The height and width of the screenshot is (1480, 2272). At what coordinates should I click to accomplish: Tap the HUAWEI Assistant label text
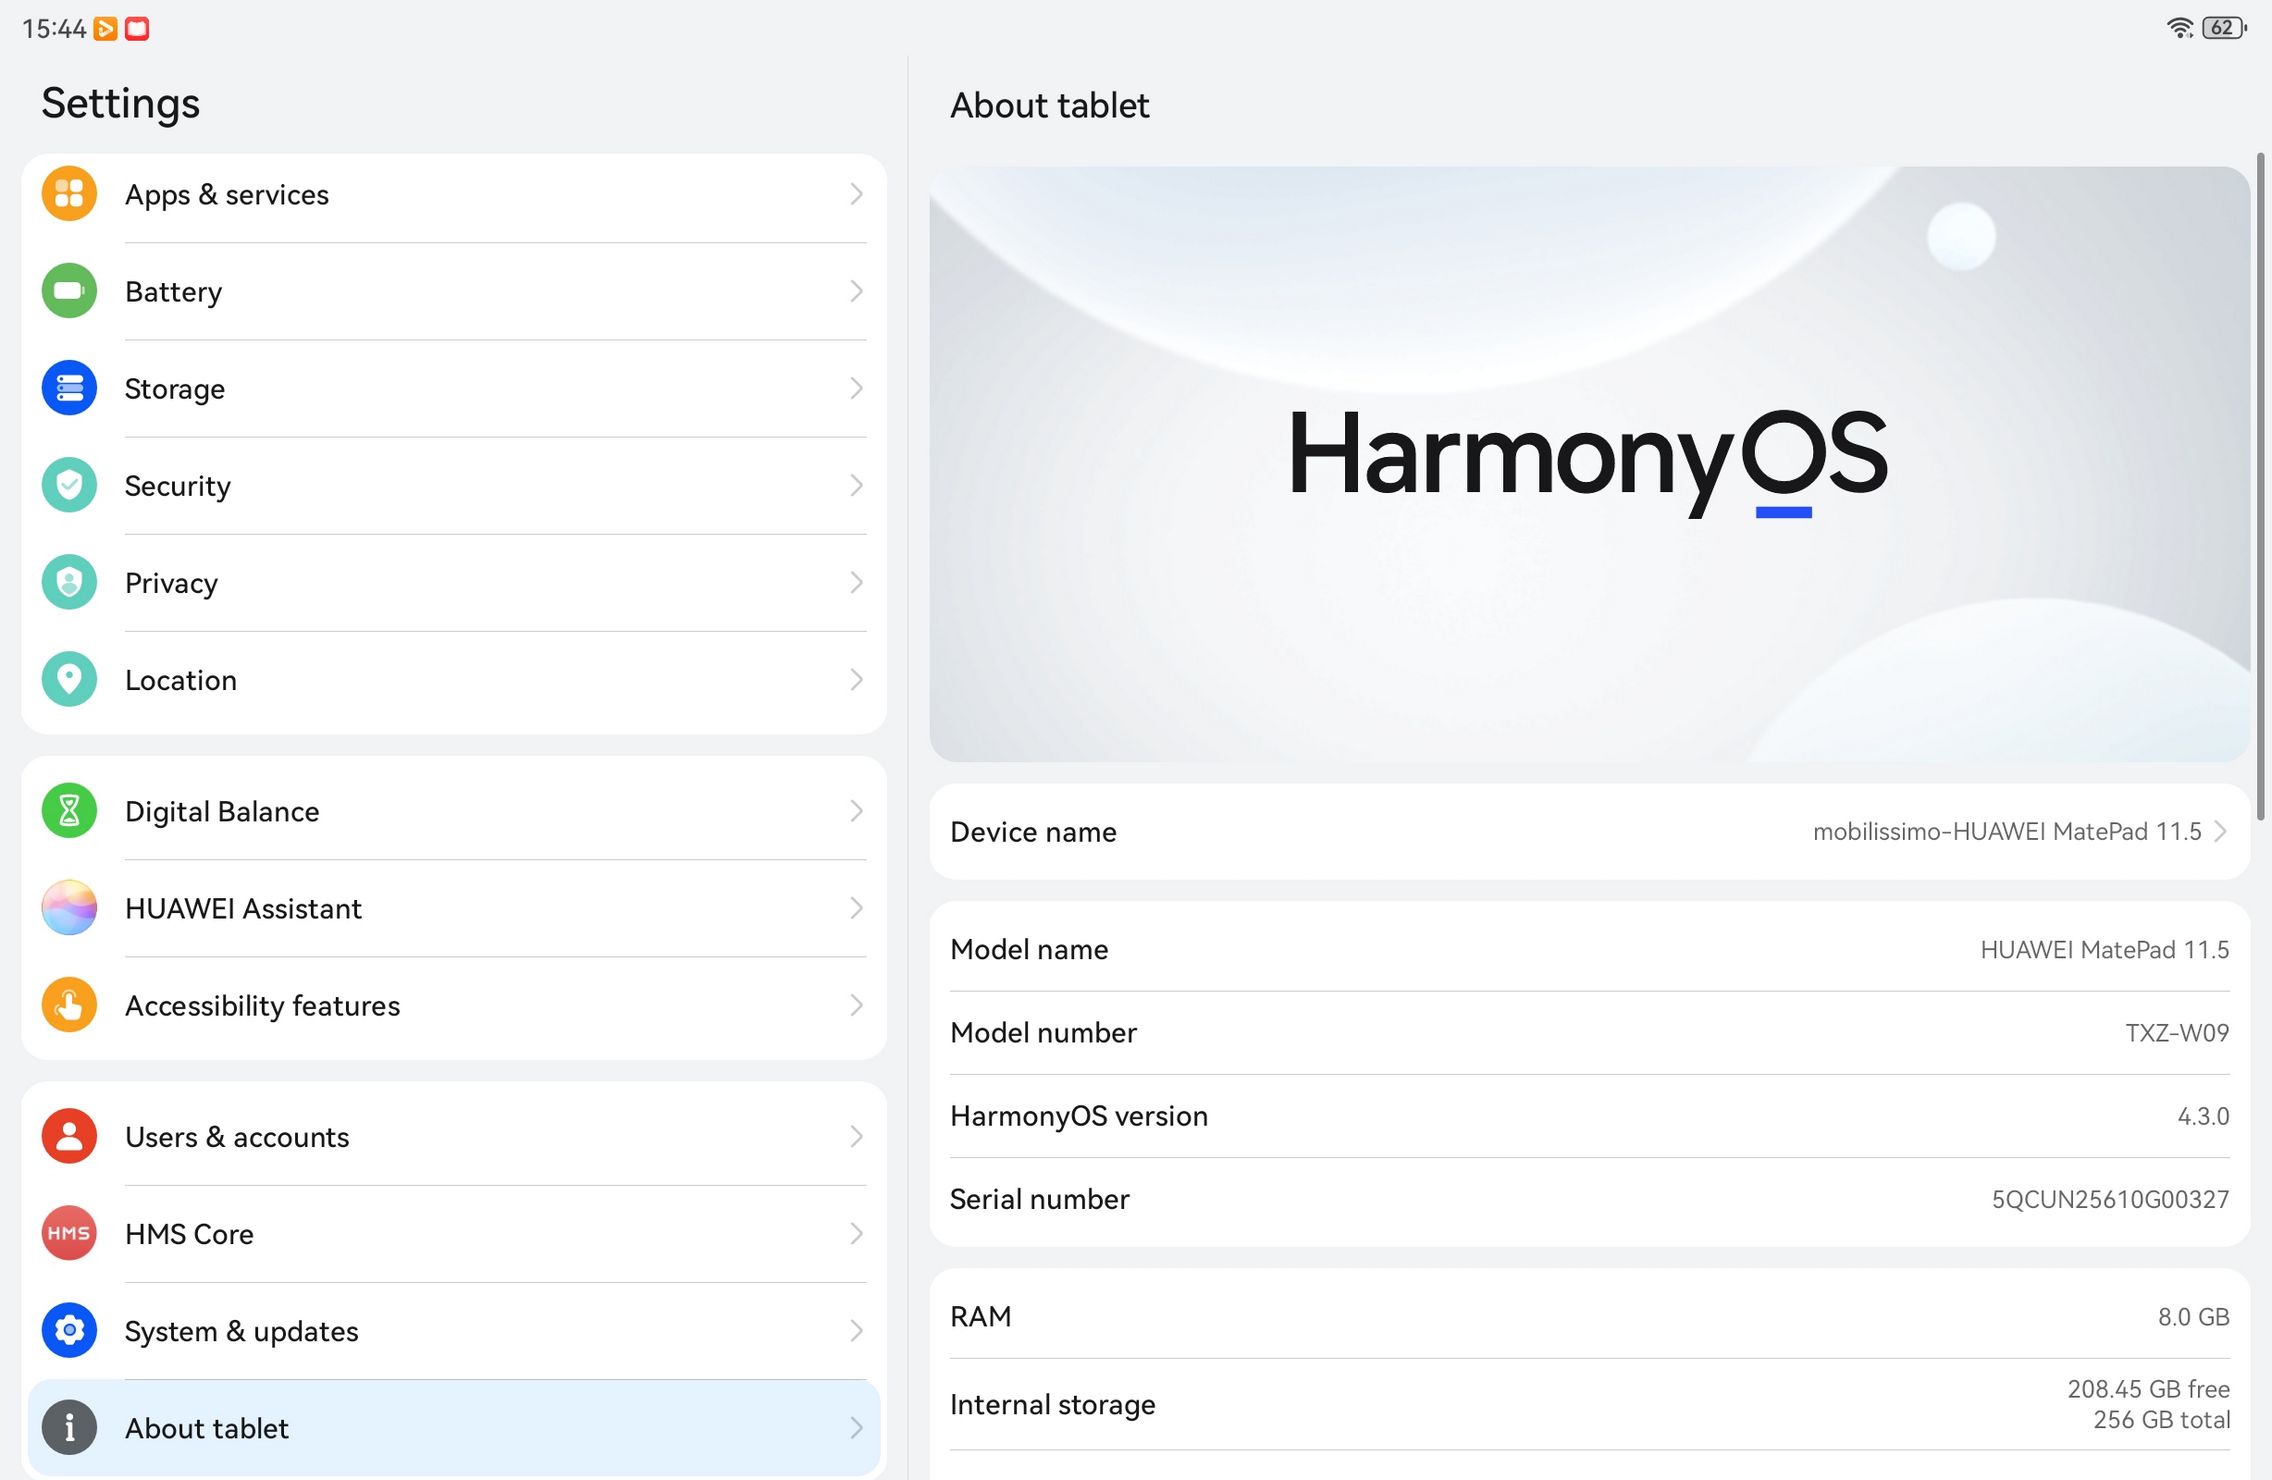click(243, 908)
